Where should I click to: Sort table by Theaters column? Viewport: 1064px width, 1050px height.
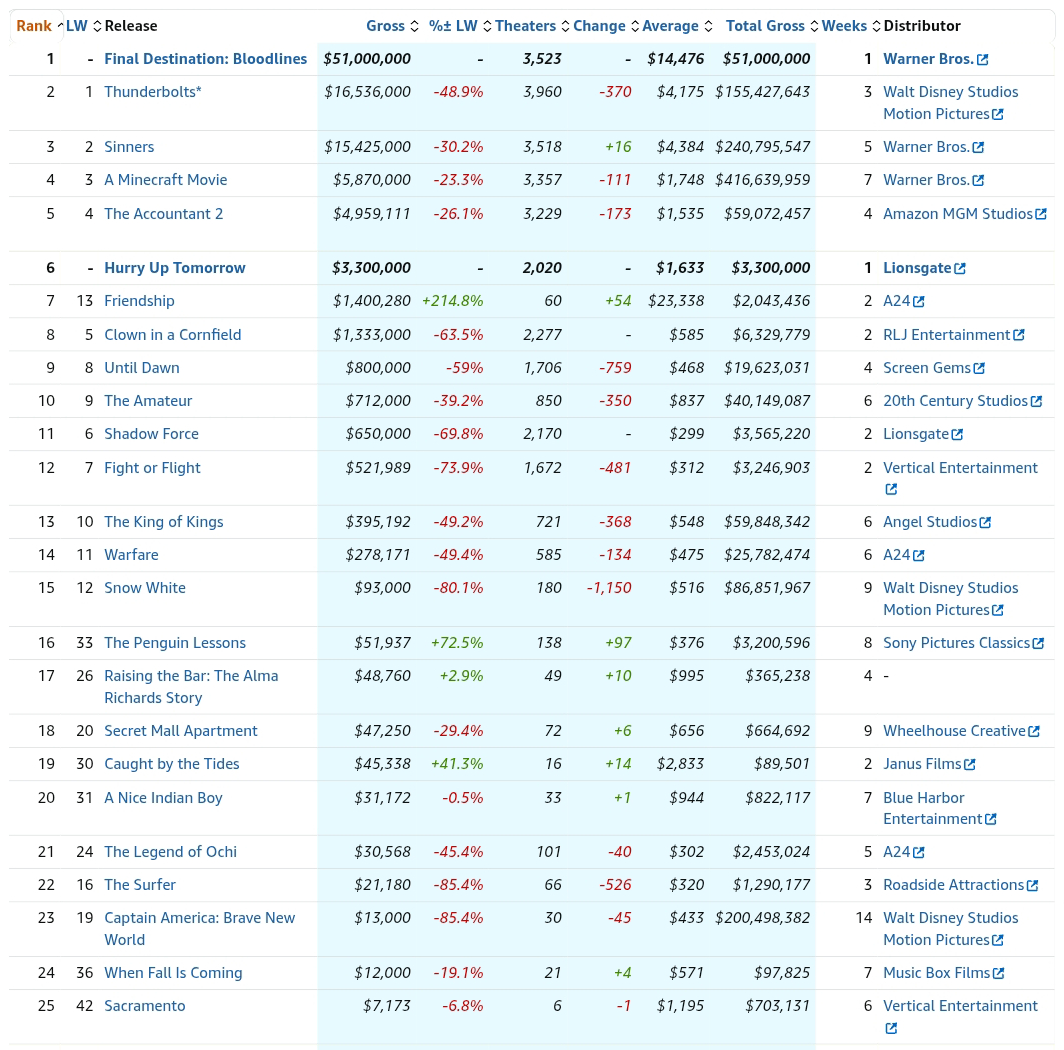(532, 26)
